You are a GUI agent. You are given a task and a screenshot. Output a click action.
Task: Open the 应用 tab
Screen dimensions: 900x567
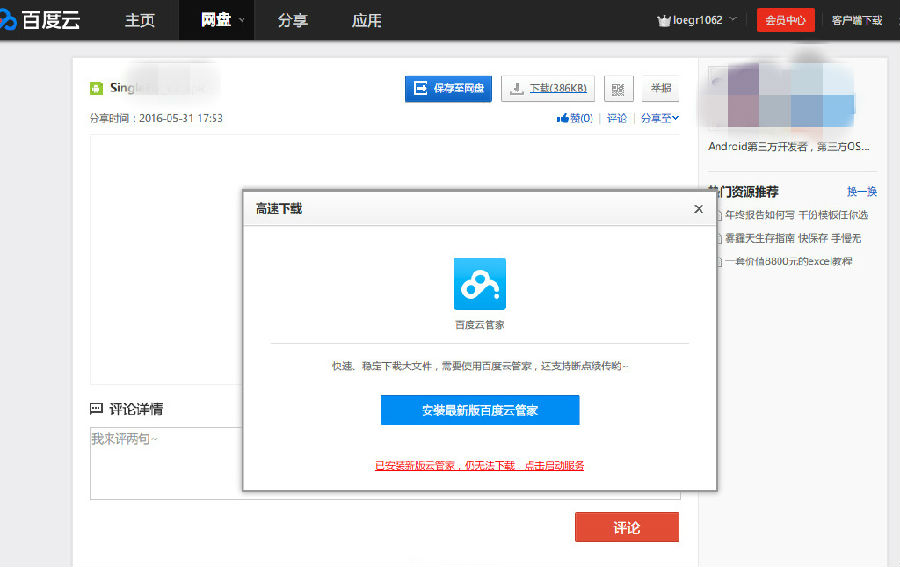pyautogui.click(x=367, y=20)
